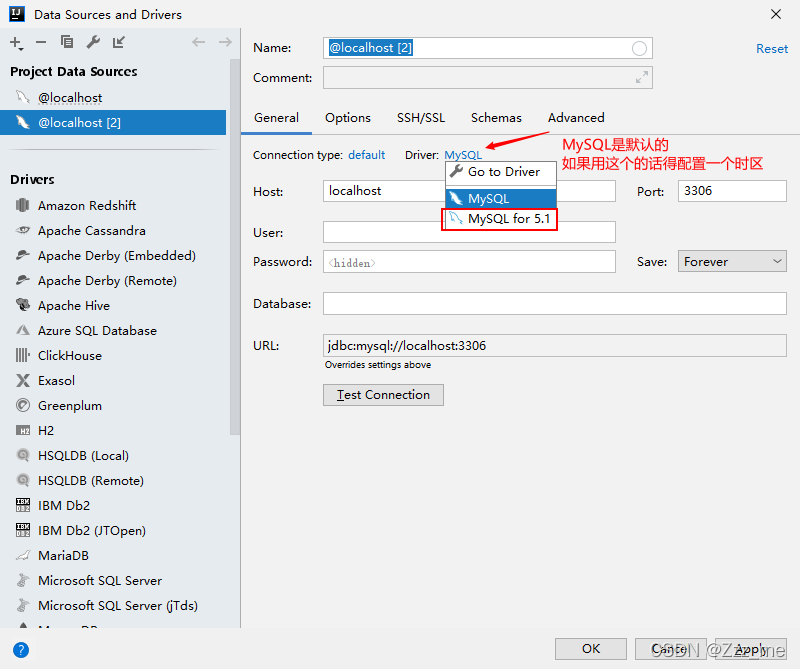
Task: Focus the Port input field
Action: [732, 191]
